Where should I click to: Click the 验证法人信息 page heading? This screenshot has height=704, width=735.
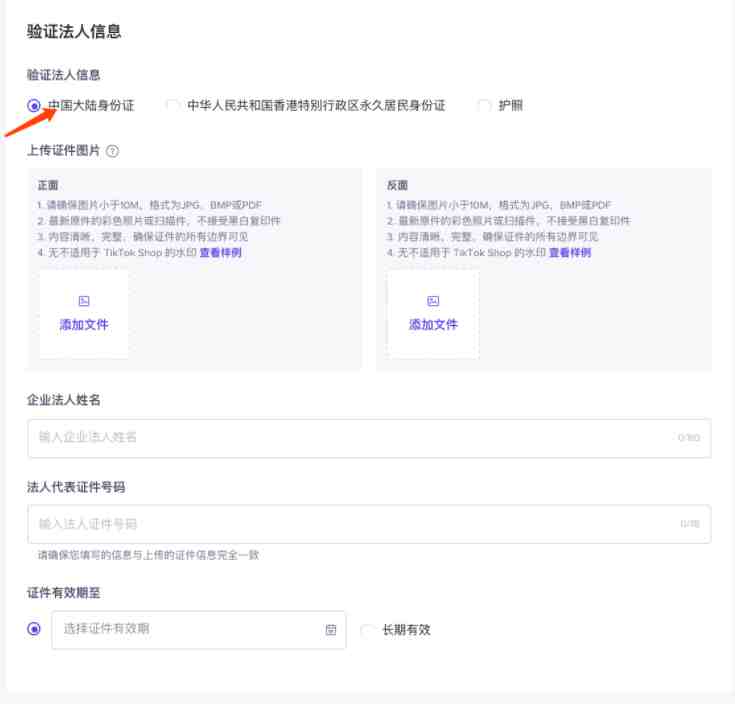74,31
